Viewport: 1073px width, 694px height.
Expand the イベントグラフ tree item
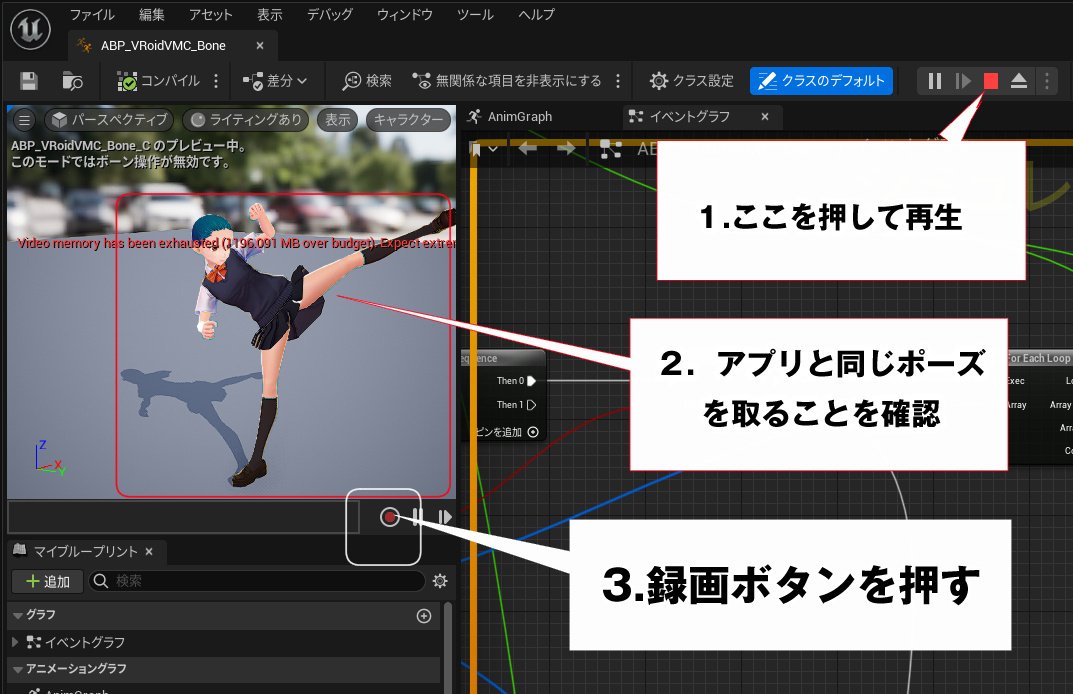click(16, 642)
